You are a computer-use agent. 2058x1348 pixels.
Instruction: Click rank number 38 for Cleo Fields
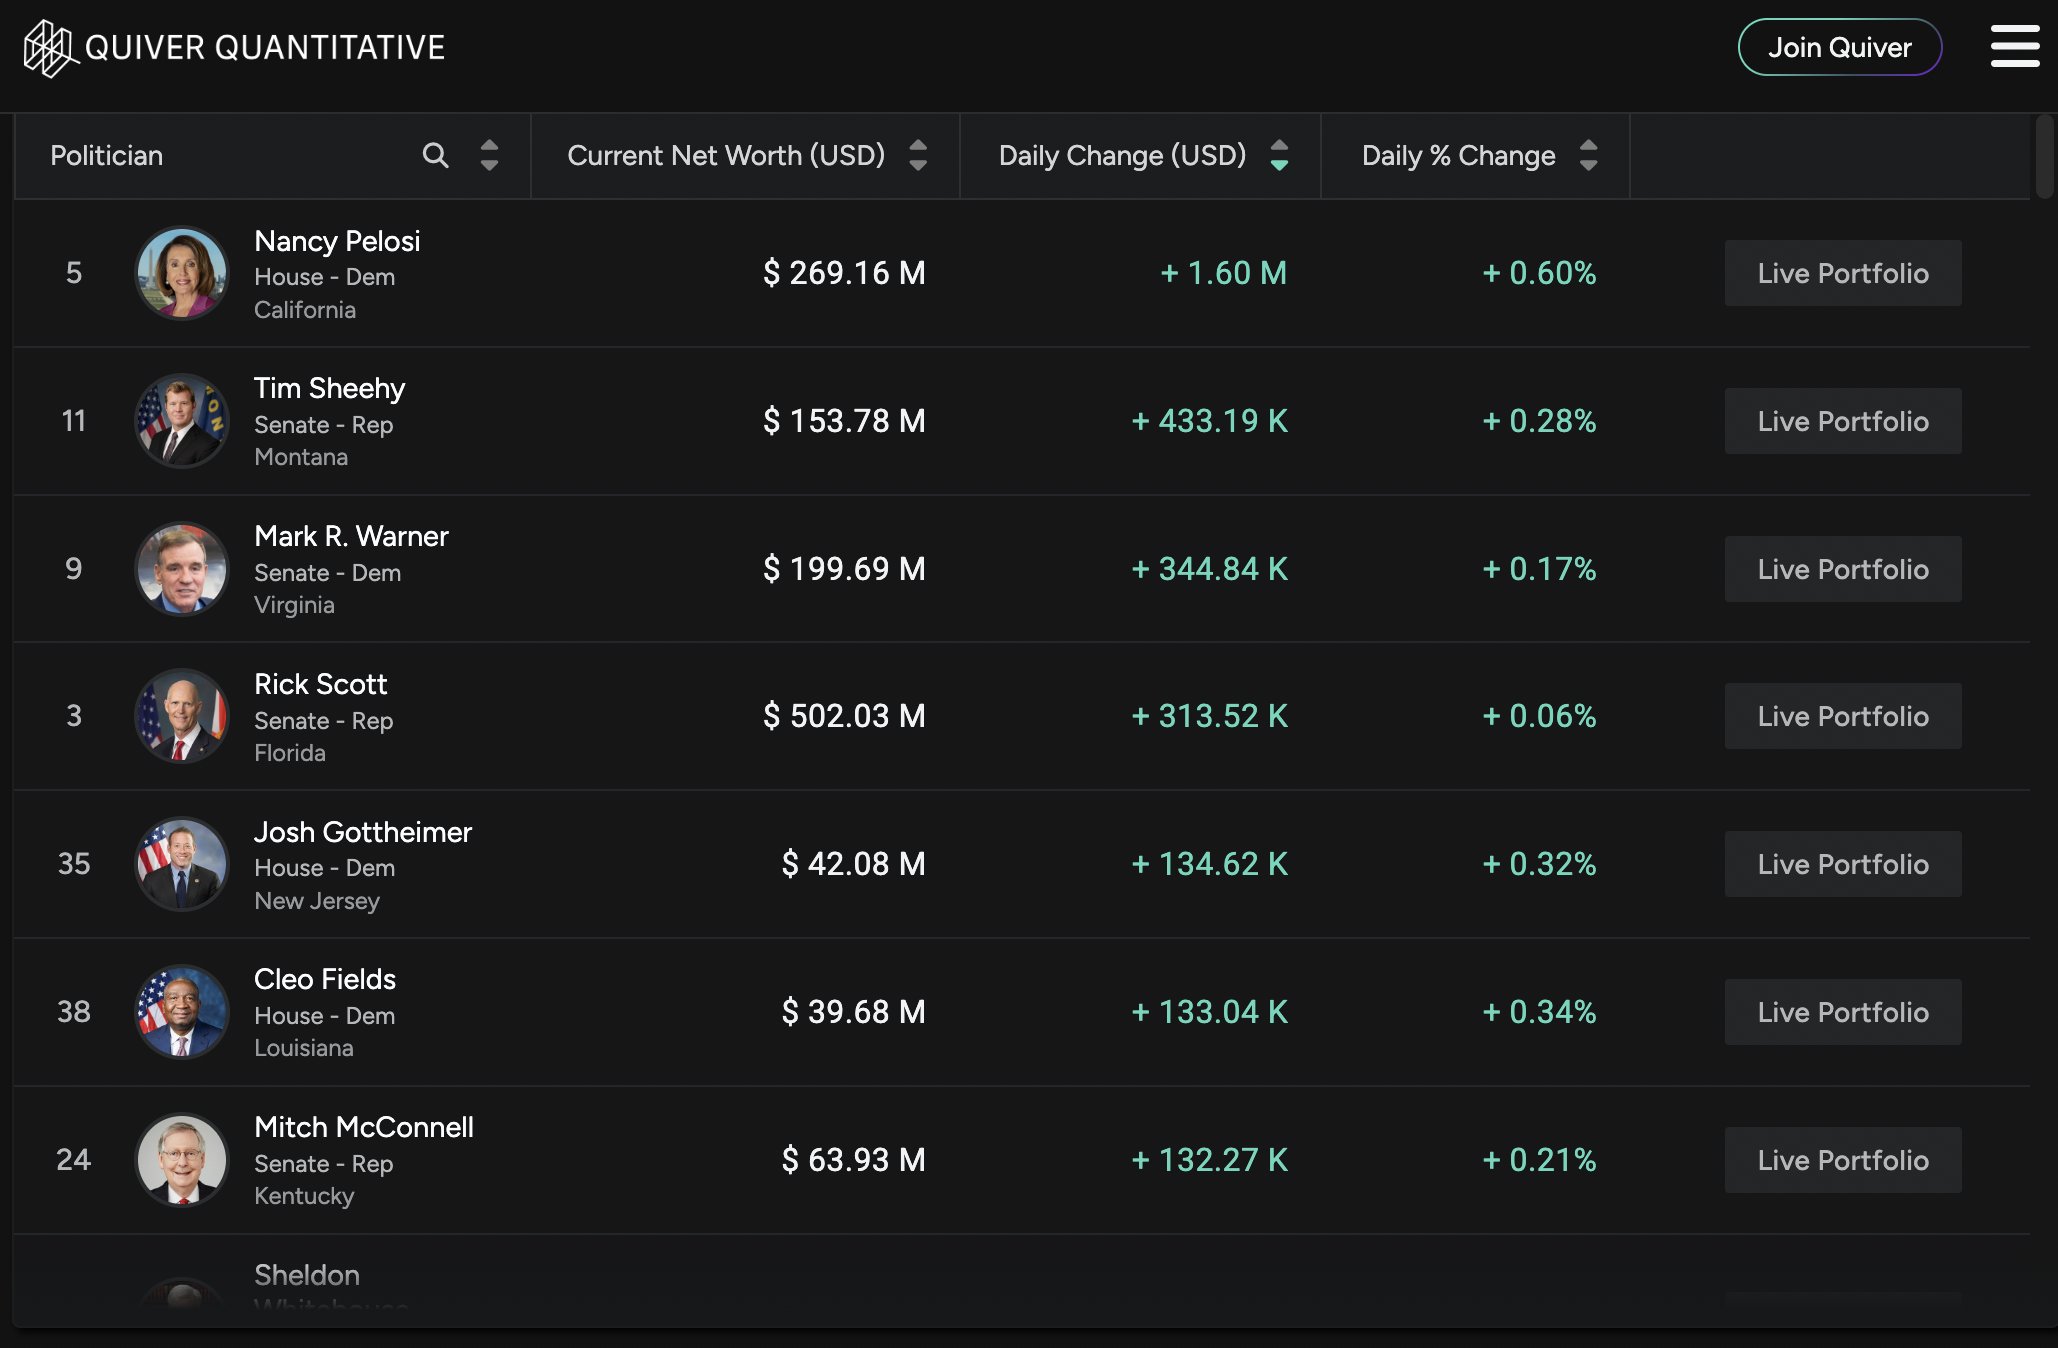point(74,1012)
